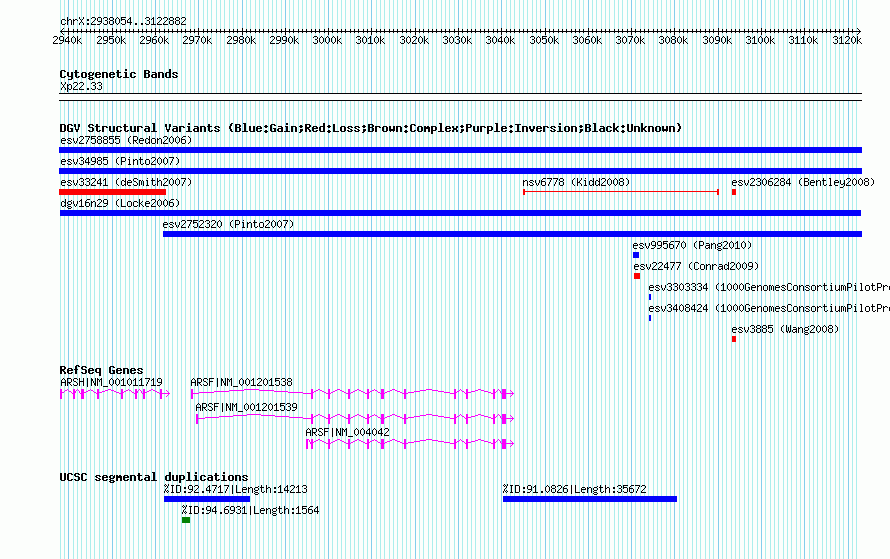Click the RefSeq Genes track title
This screenshot has height=559, width=890.
point(101,370)
